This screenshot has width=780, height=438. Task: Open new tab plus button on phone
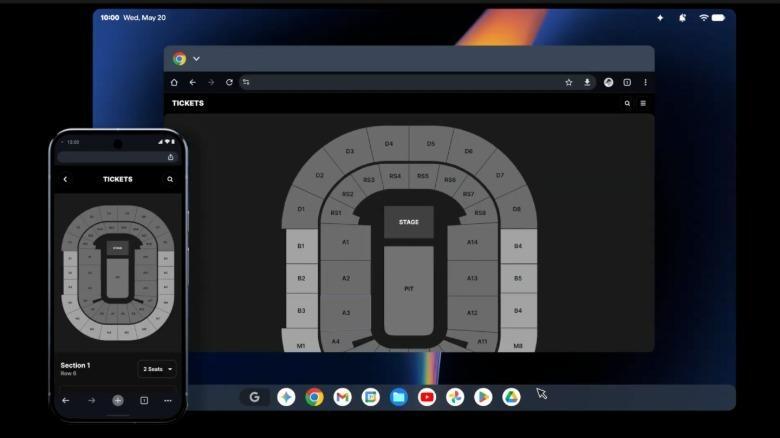tap(118, 400)
